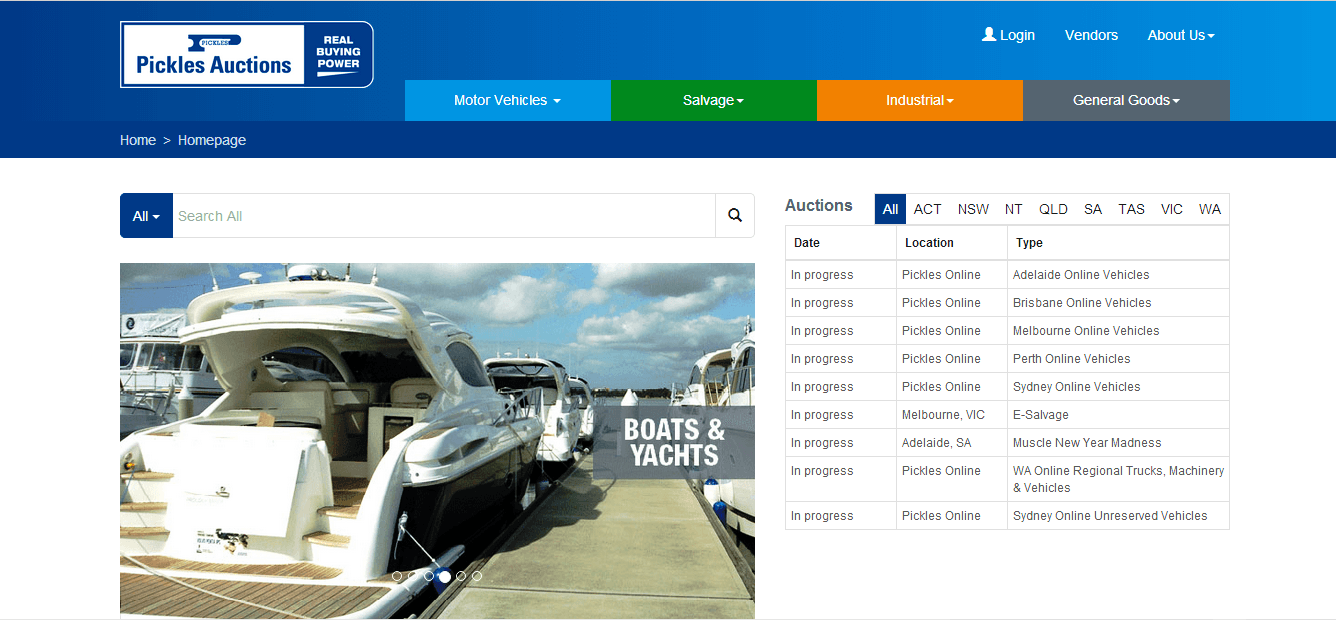
Task: Click the Auctions panel heading
Action: coord(819,206)
